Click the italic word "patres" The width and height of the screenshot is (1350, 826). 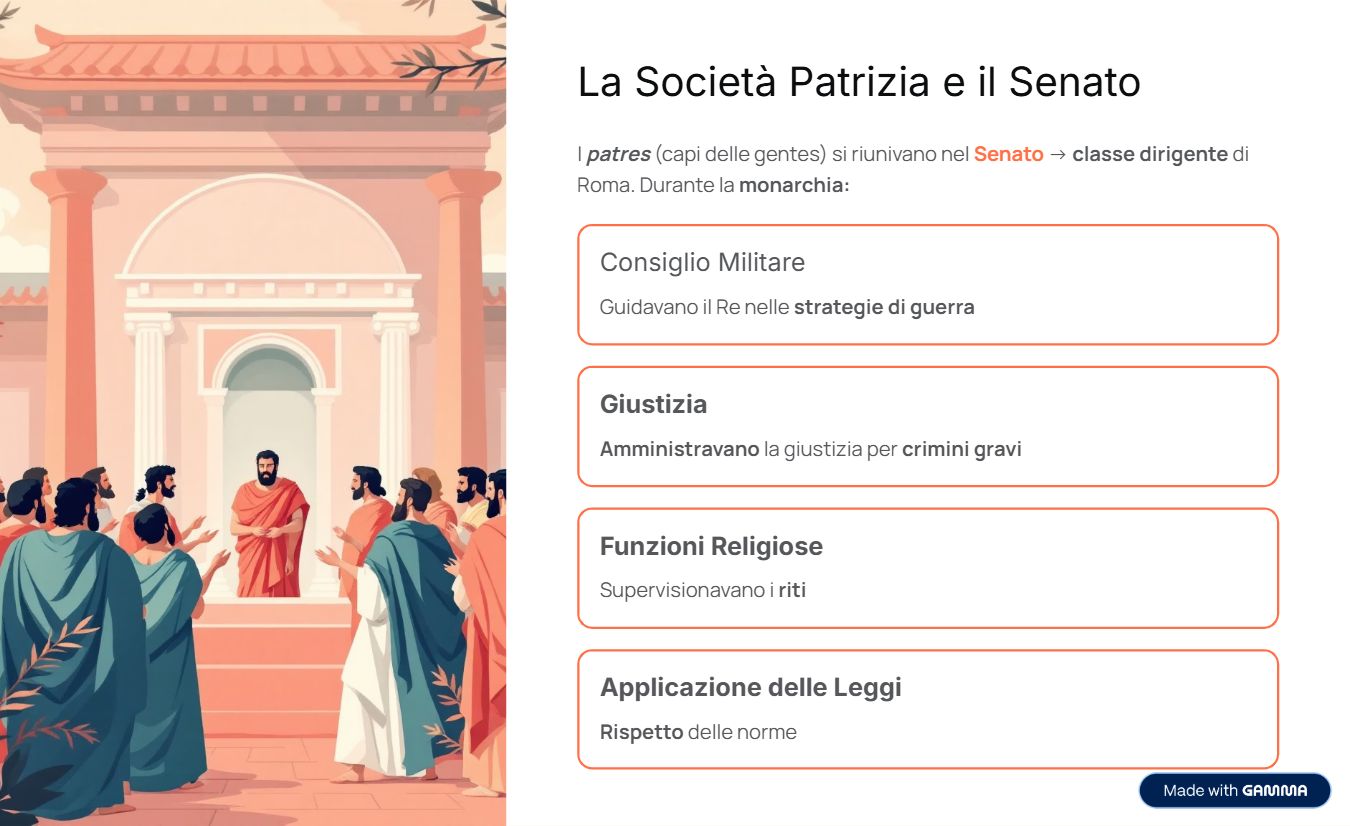(618, 154)
